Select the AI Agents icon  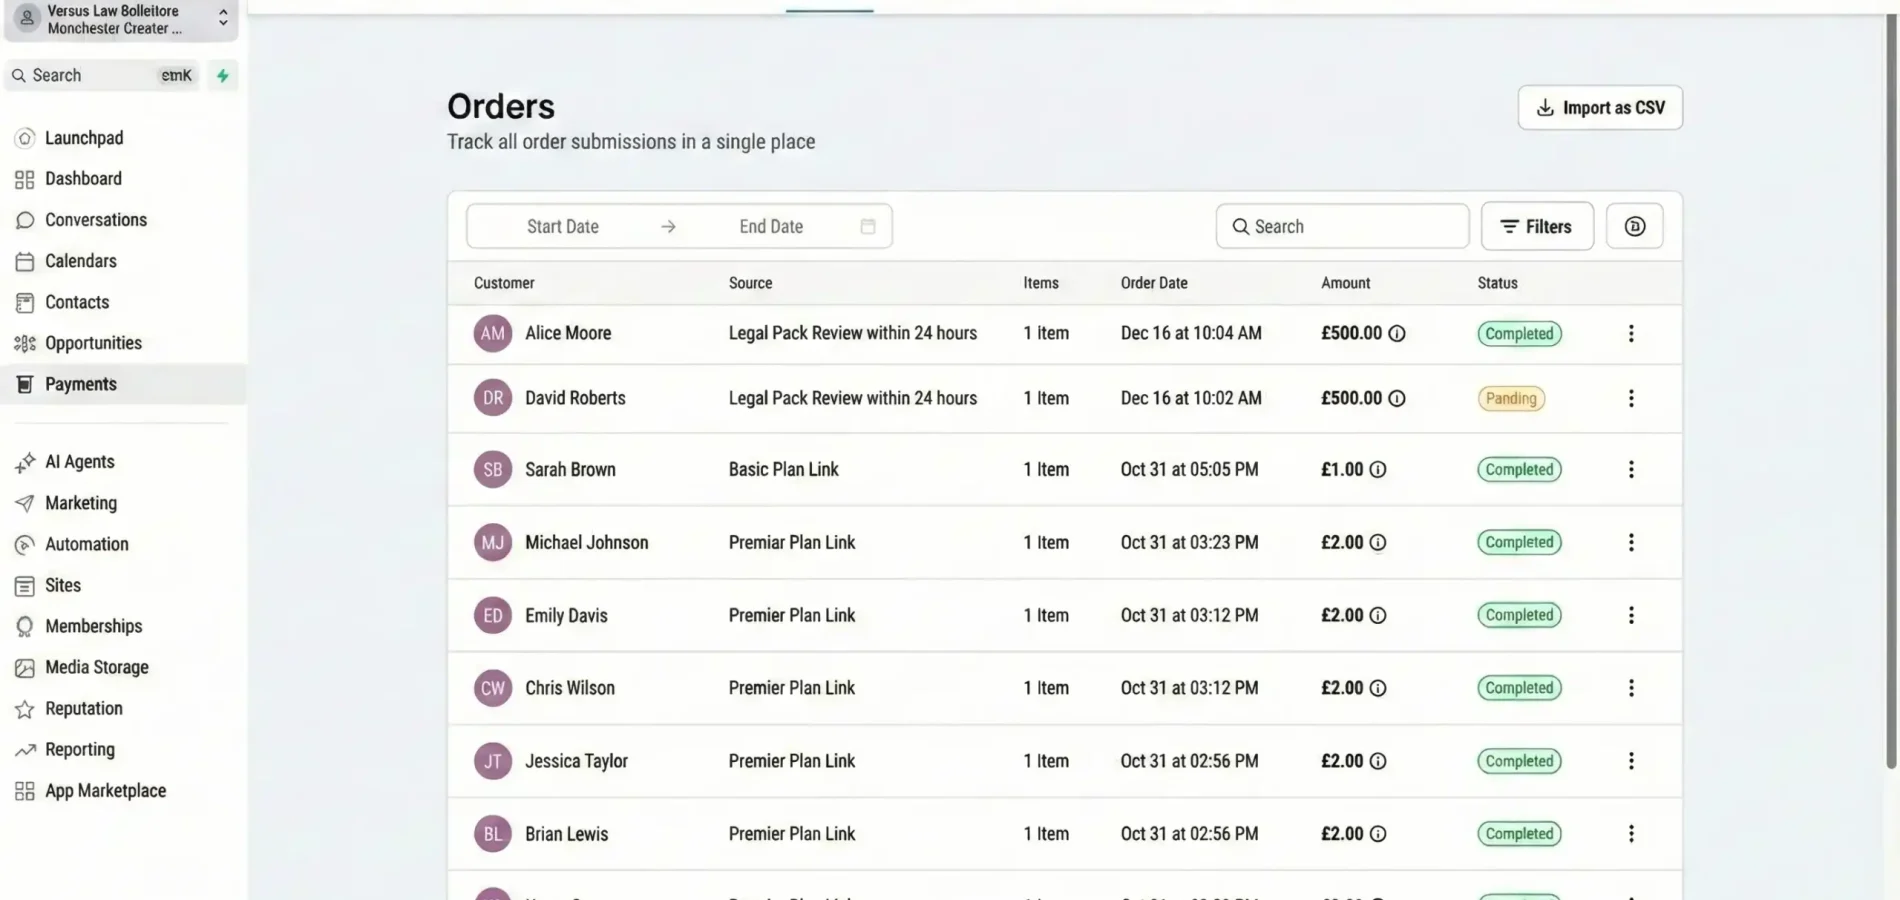pos(24,461)
